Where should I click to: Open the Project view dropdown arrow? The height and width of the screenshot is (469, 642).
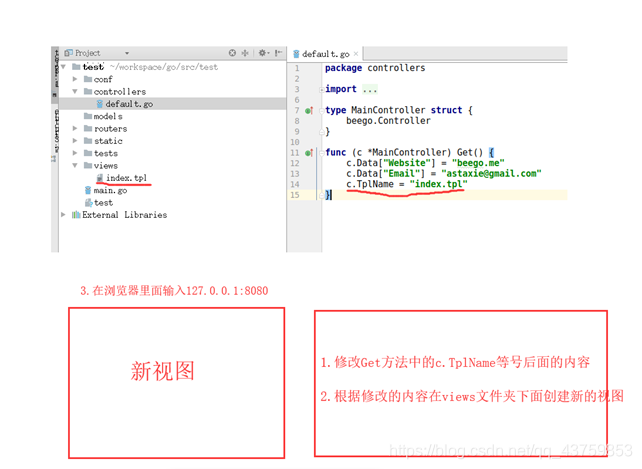tap(127, 53)
